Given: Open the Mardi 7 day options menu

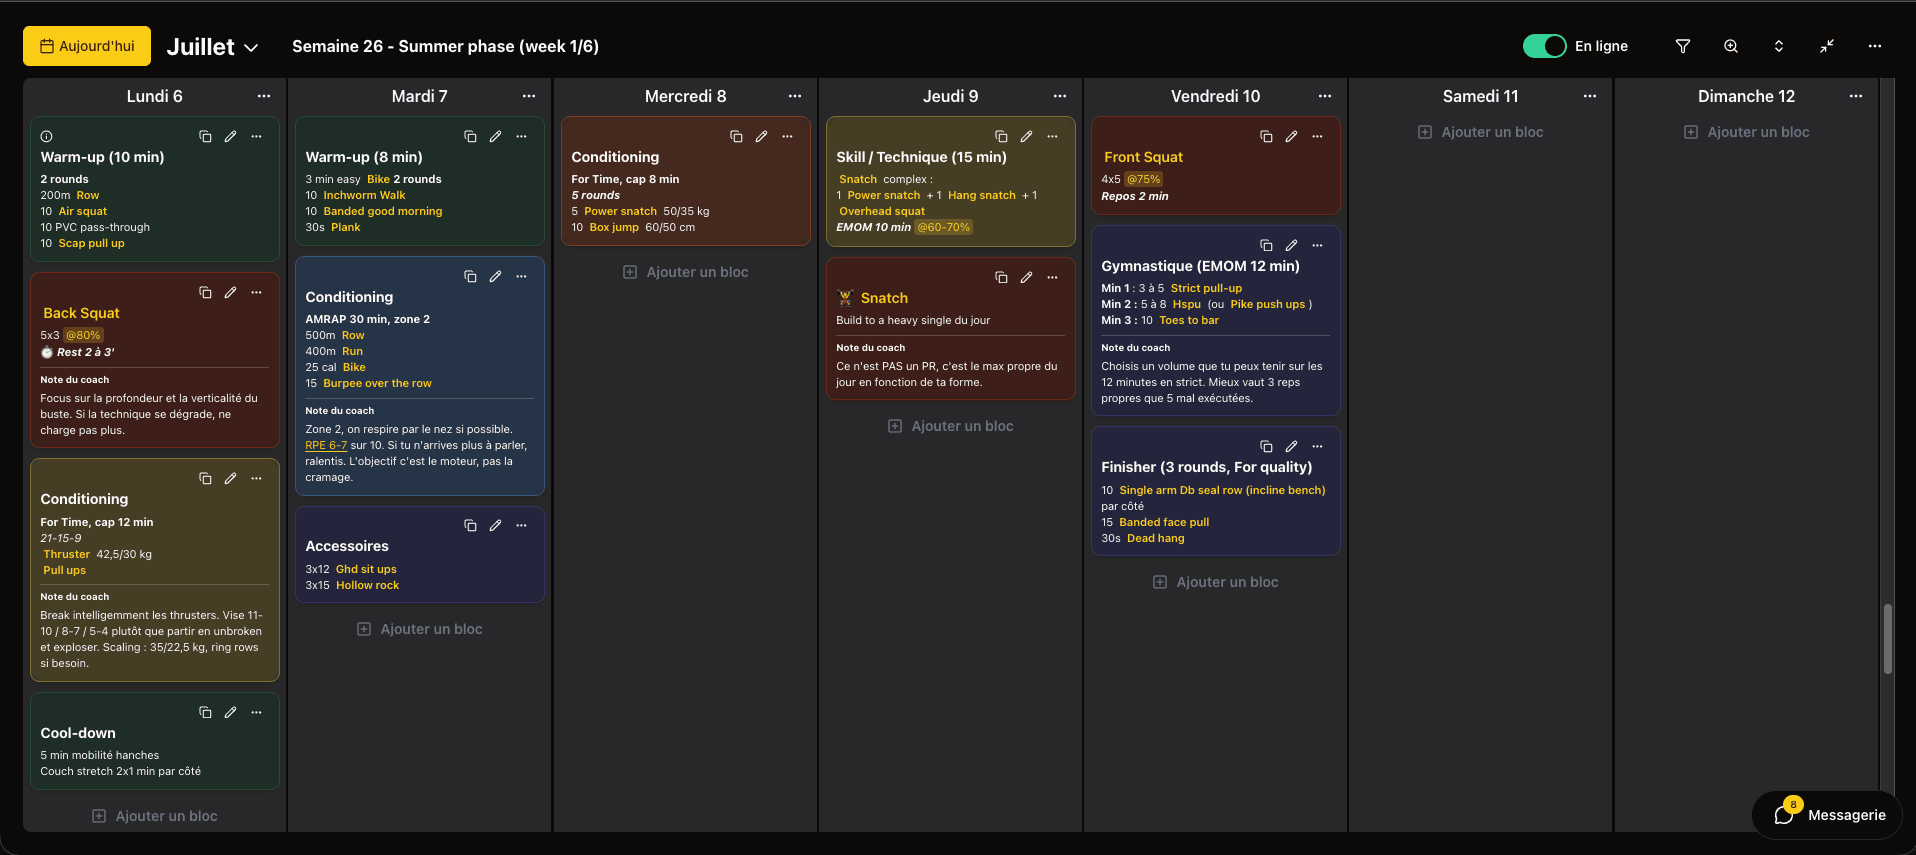Looking at the screenshot, I should [529, 96].
